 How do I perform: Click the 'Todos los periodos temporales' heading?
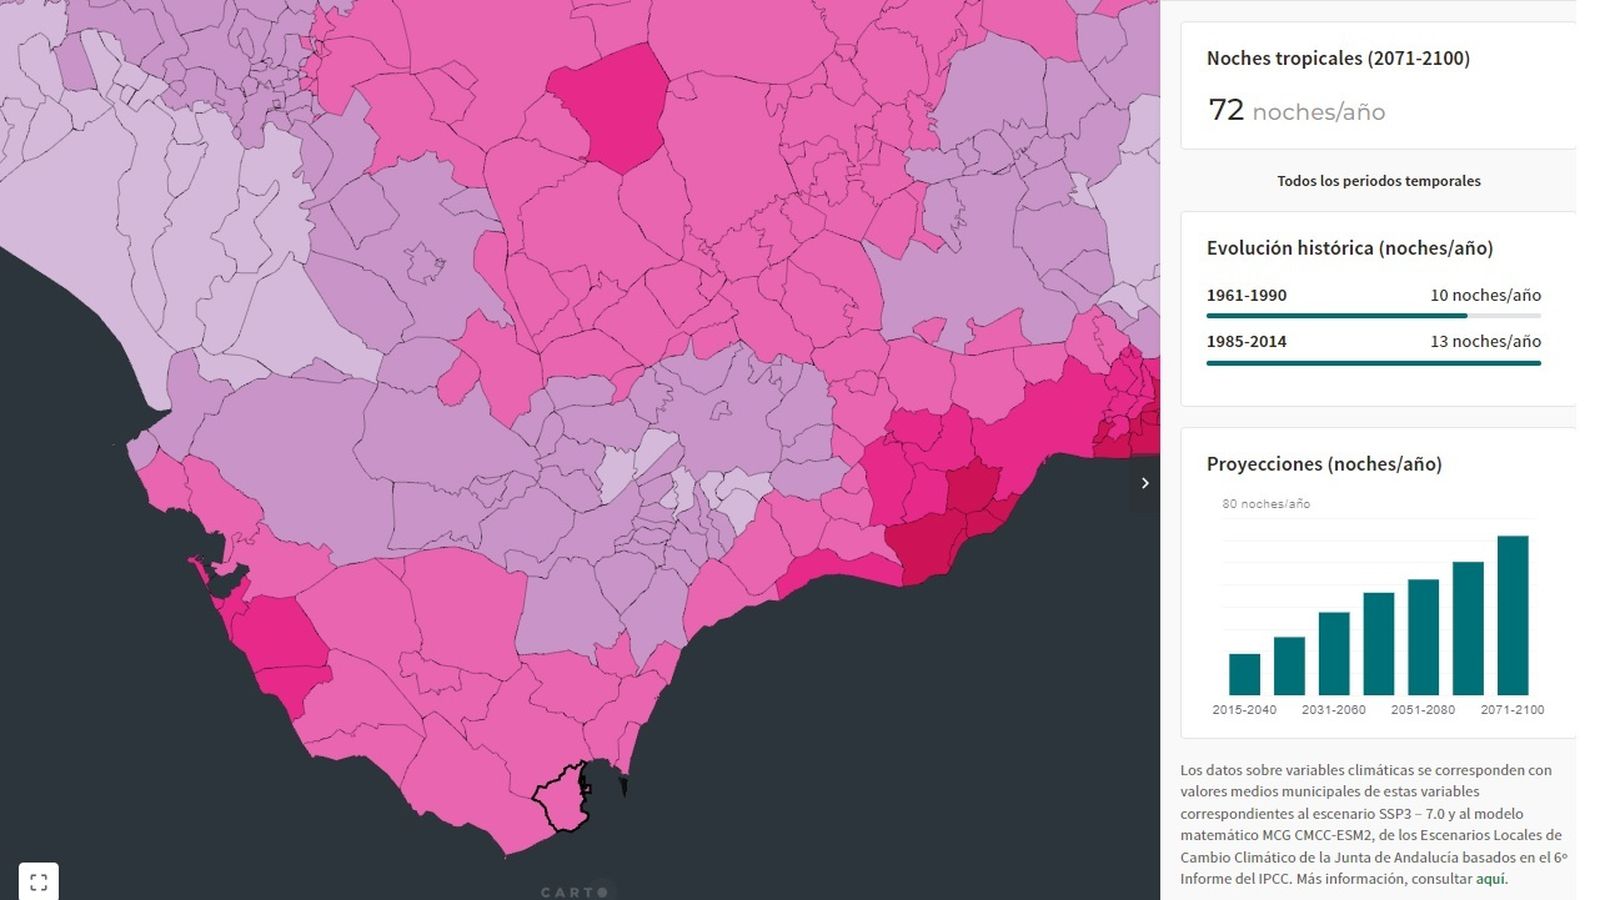click(1378, 181)
